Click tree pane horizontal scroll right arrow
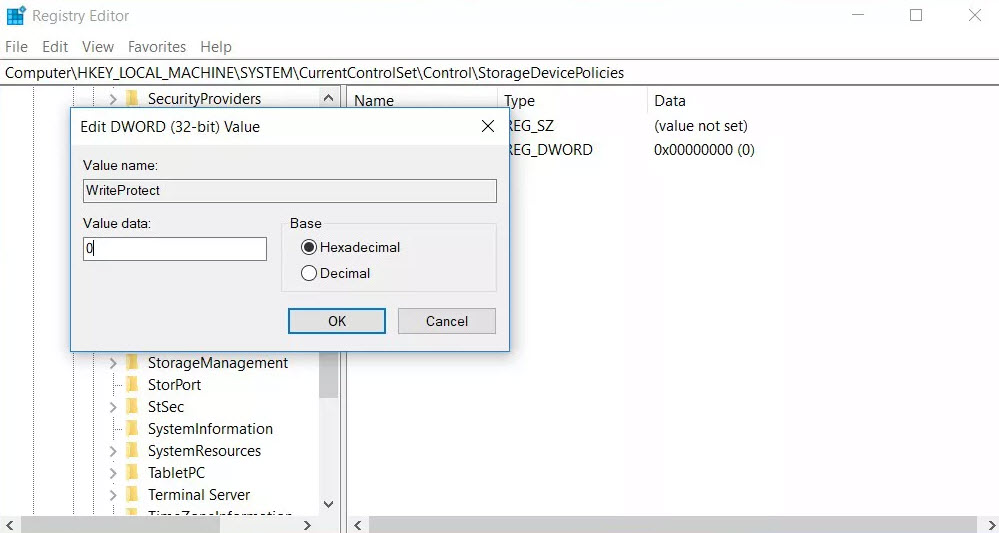999x533 pixels. coord(307,525)
